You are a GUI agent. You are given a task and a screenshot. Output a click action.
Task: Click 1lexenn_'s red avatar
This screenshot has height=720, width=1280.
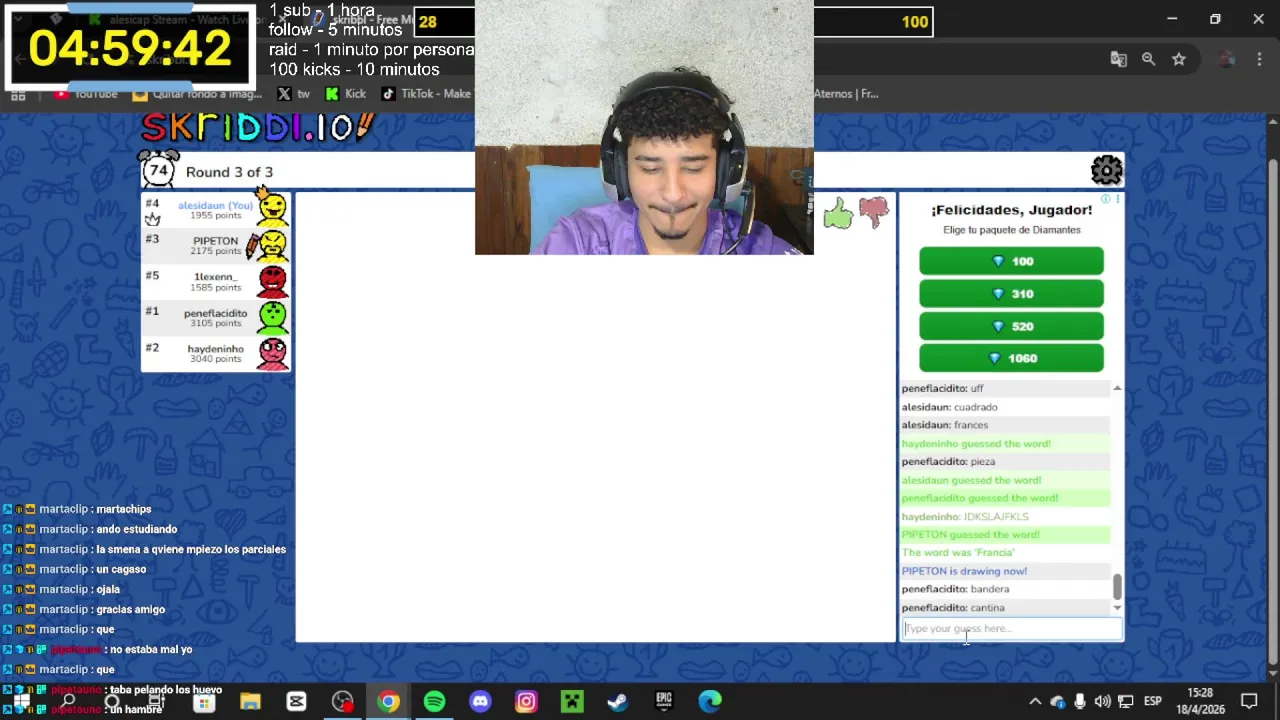pos(272,281)
